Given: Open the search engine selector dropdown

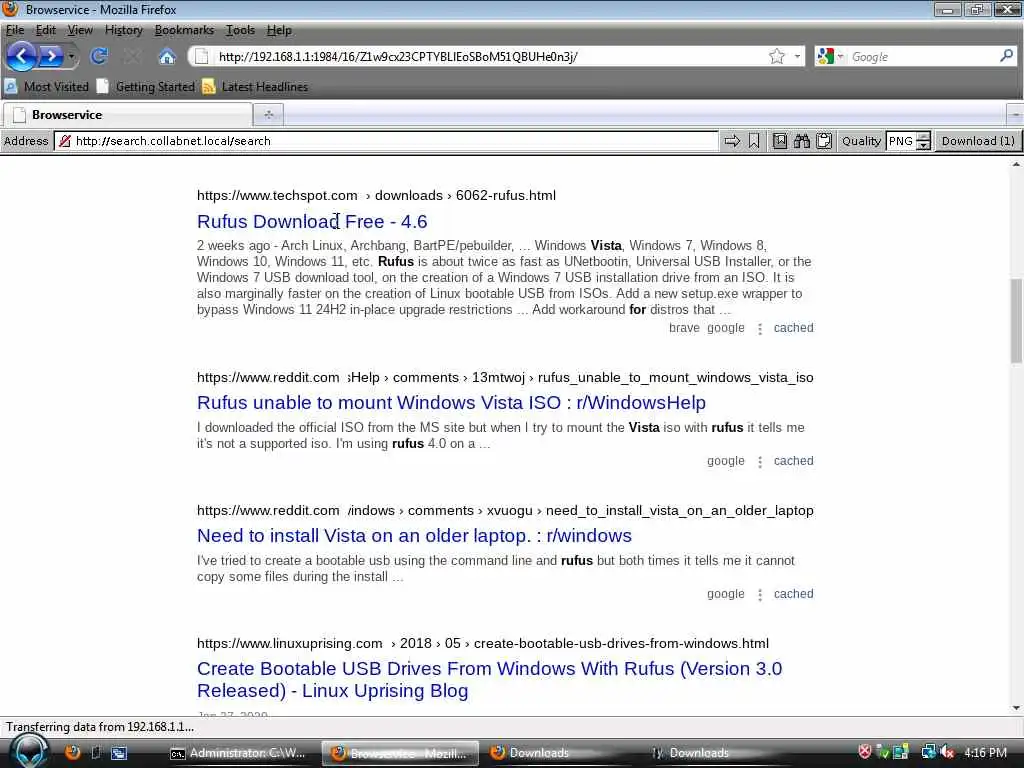Looking at the screenshot, I should point(840,57).
